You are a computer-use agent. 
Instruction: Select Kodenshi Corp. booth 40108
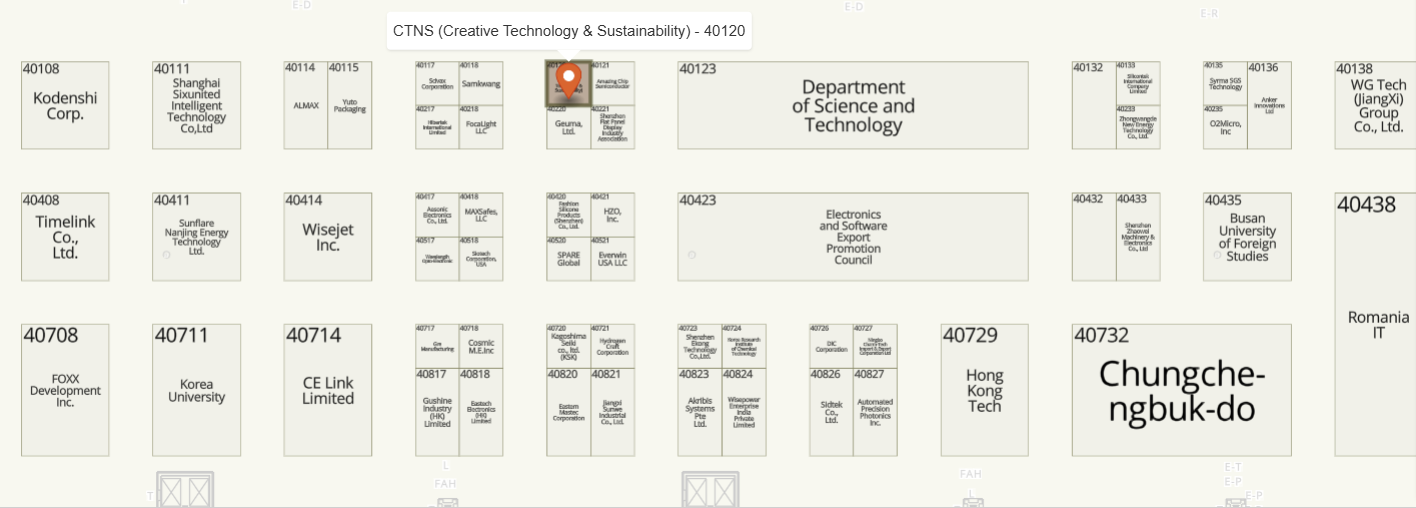[65, 105]
